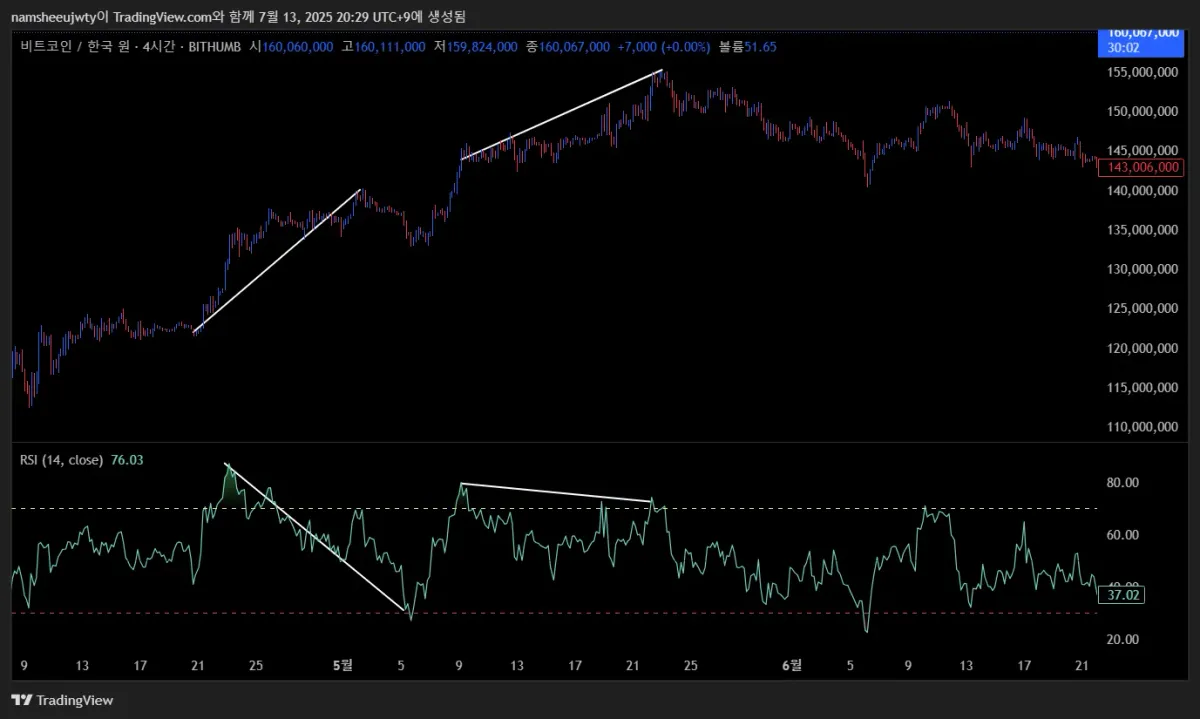Click the blue 160,067,000 price tag
Screen dimensions: 1200x719
coord(1139,34)
